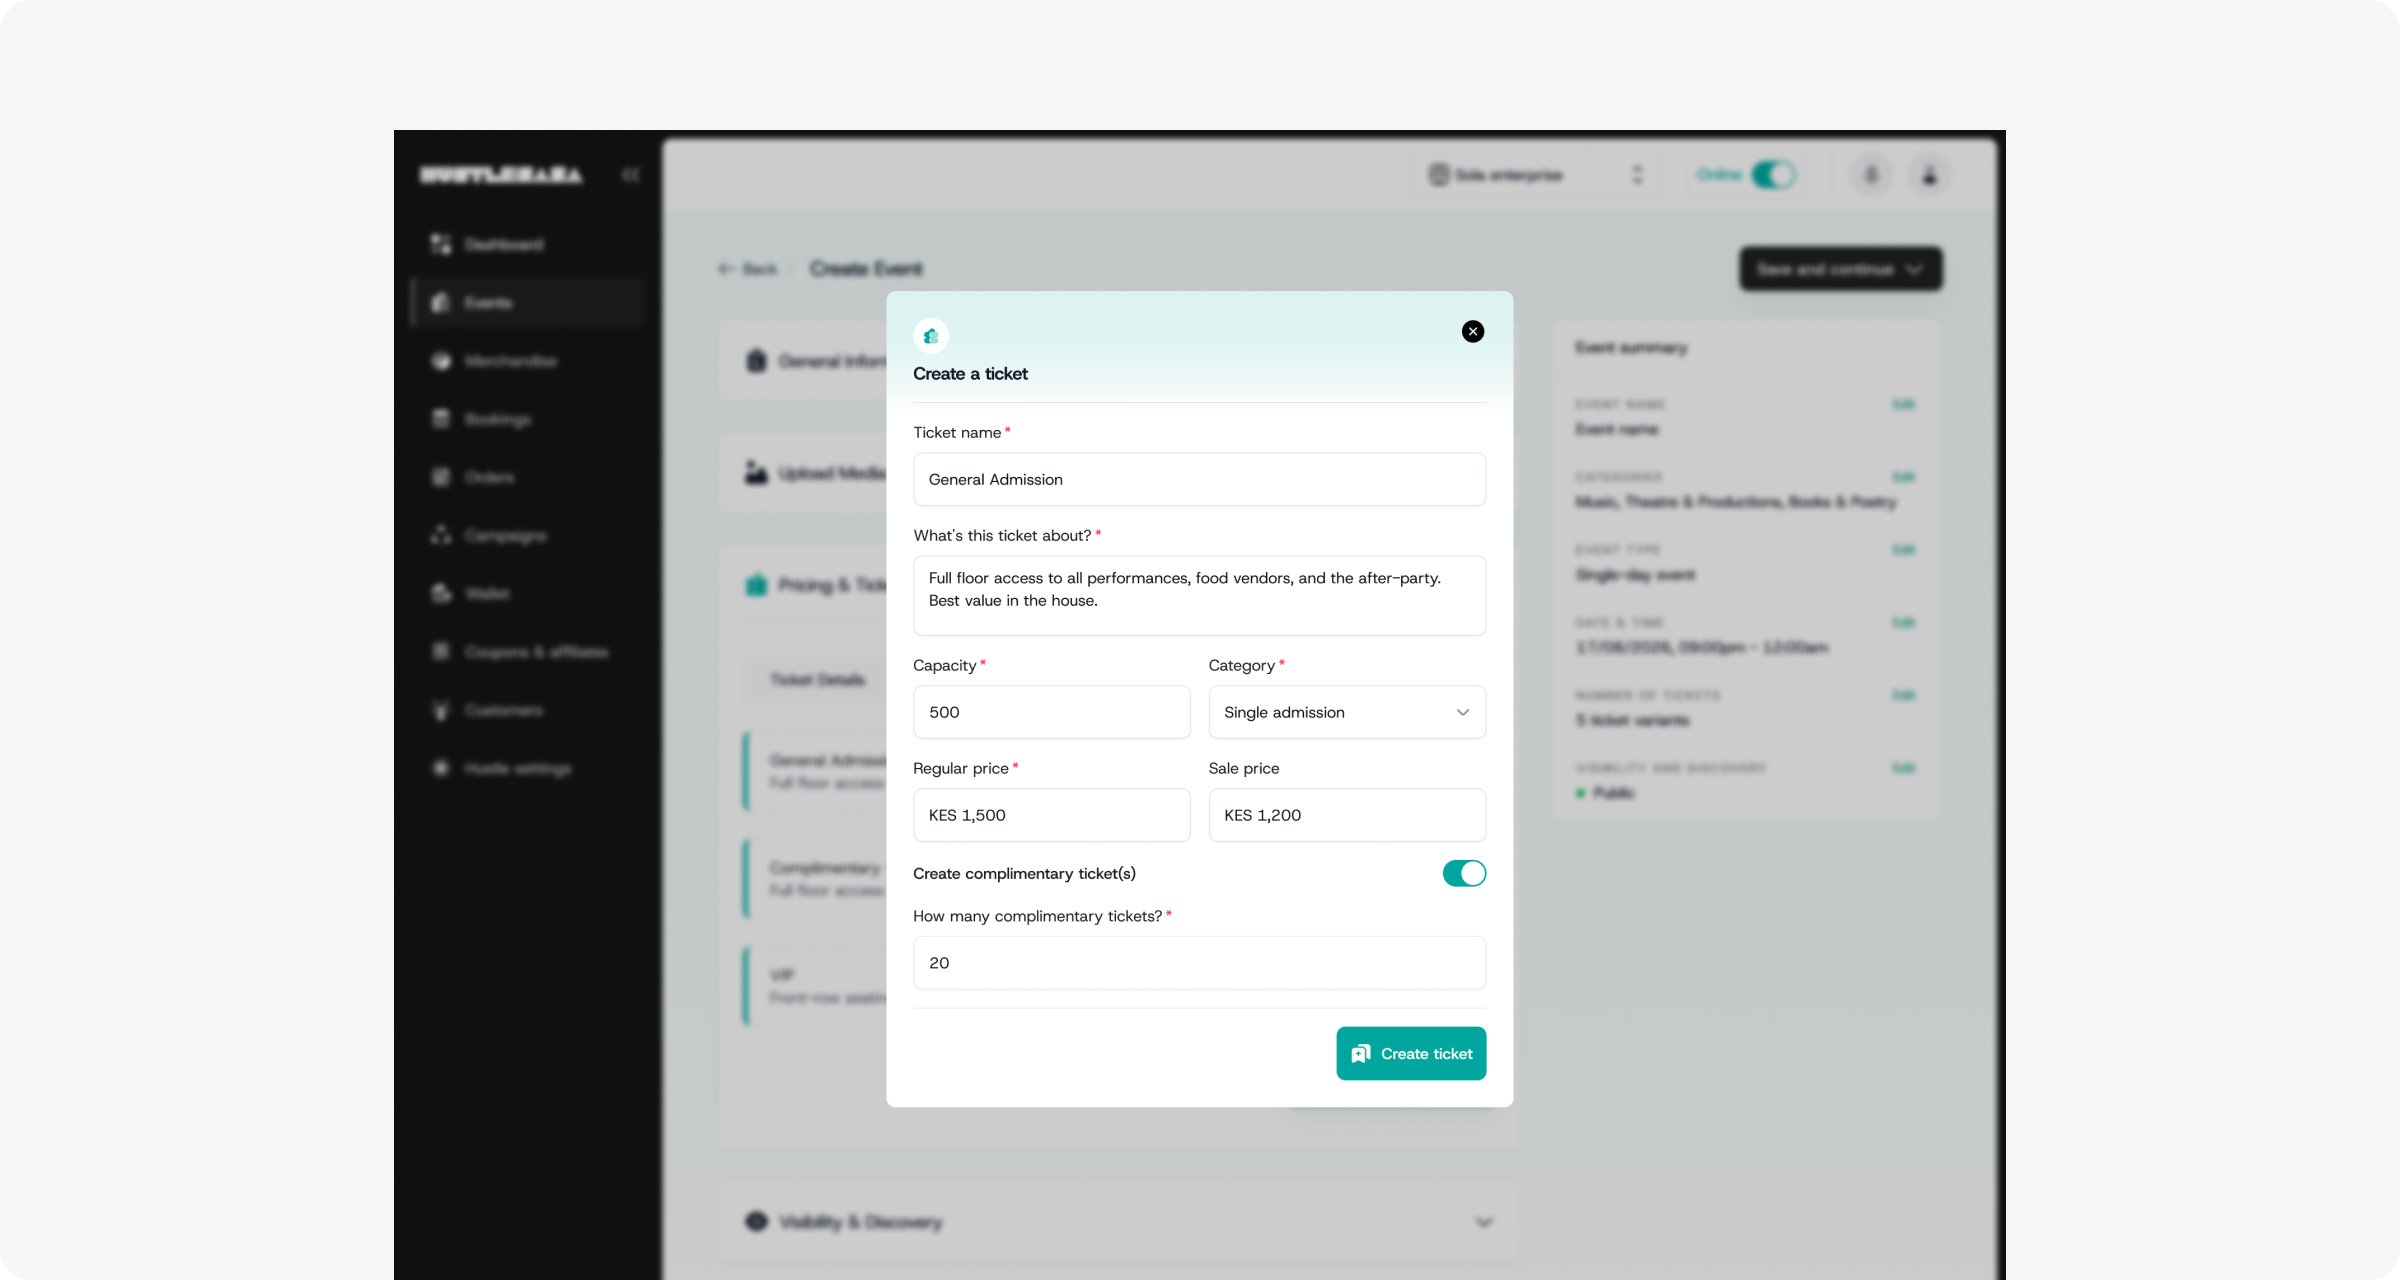The image size is (2400, 1280).
Task: Close the Create a ticket dialog
Action: point(1472,331)
